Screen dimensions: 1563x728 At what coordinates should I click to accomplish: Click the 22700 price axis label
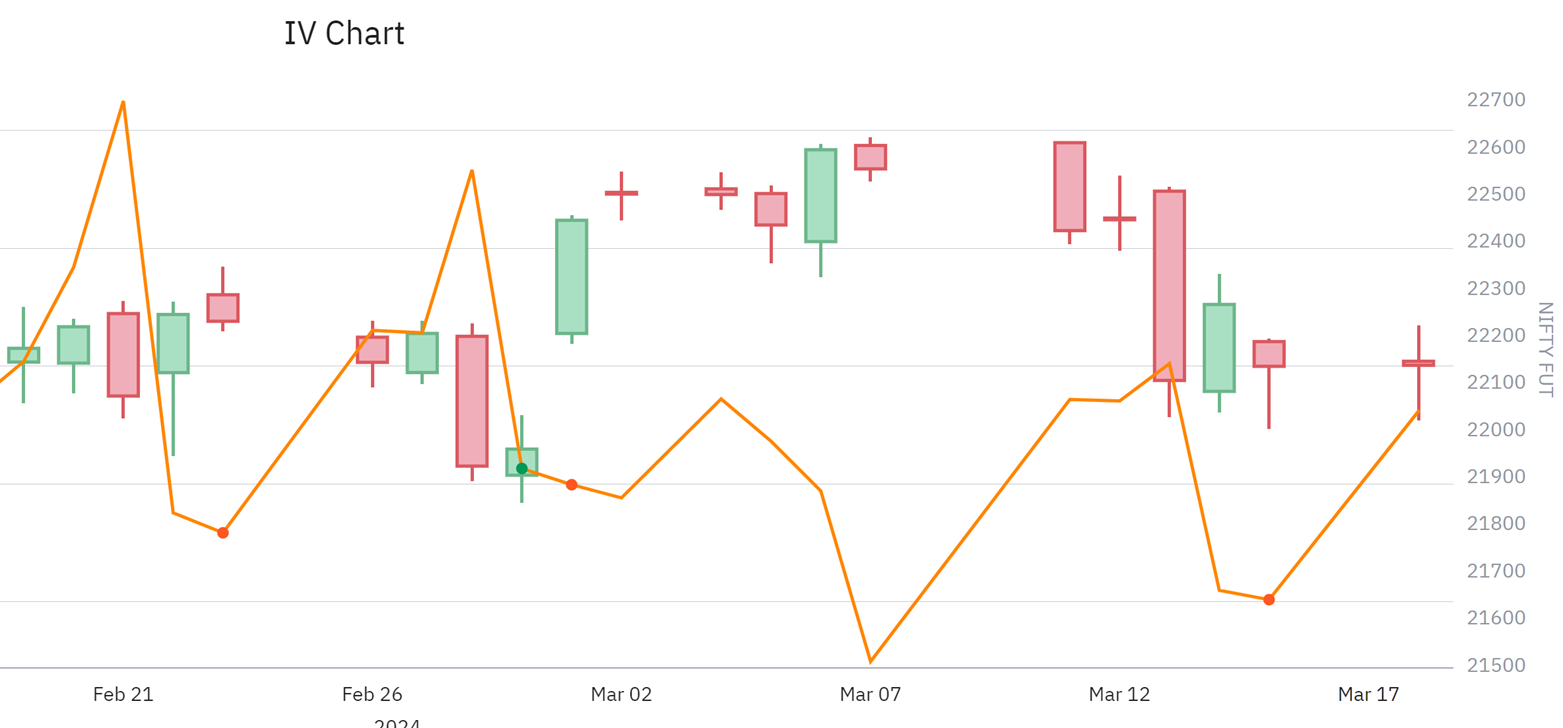coord(1496,100)
